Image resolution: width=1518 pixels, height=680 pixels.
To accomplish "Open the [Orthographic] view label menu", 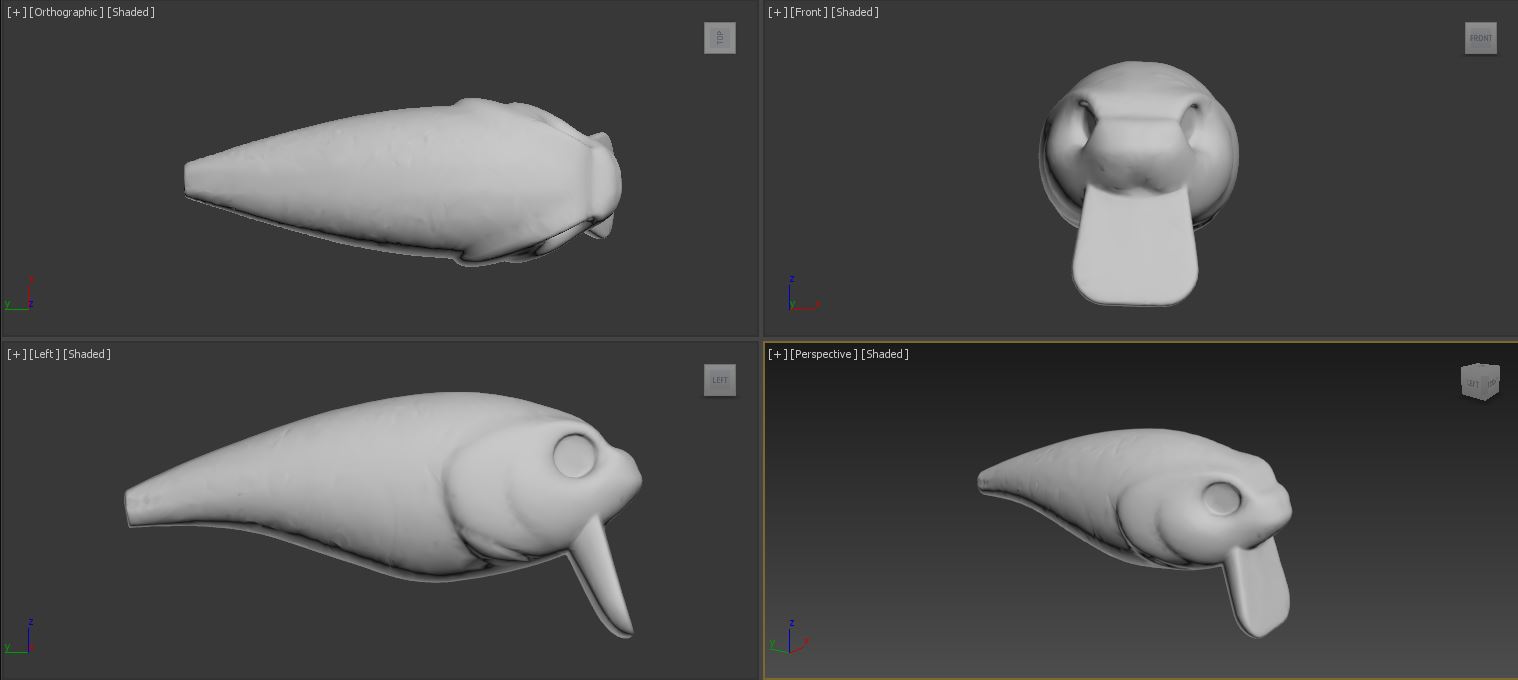I will coord(66,12).
